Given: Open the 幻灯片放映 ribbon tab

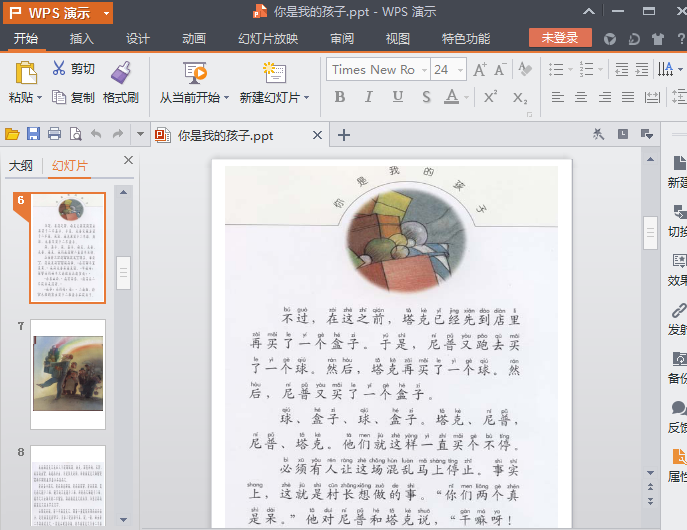Looking at the screenshot, I should (x=268, y=39).
